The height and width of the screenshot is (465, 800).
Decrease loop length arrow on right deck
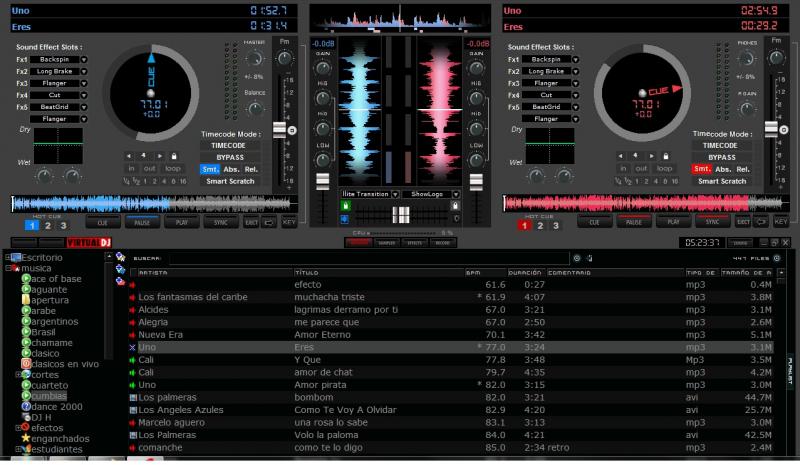621,156
